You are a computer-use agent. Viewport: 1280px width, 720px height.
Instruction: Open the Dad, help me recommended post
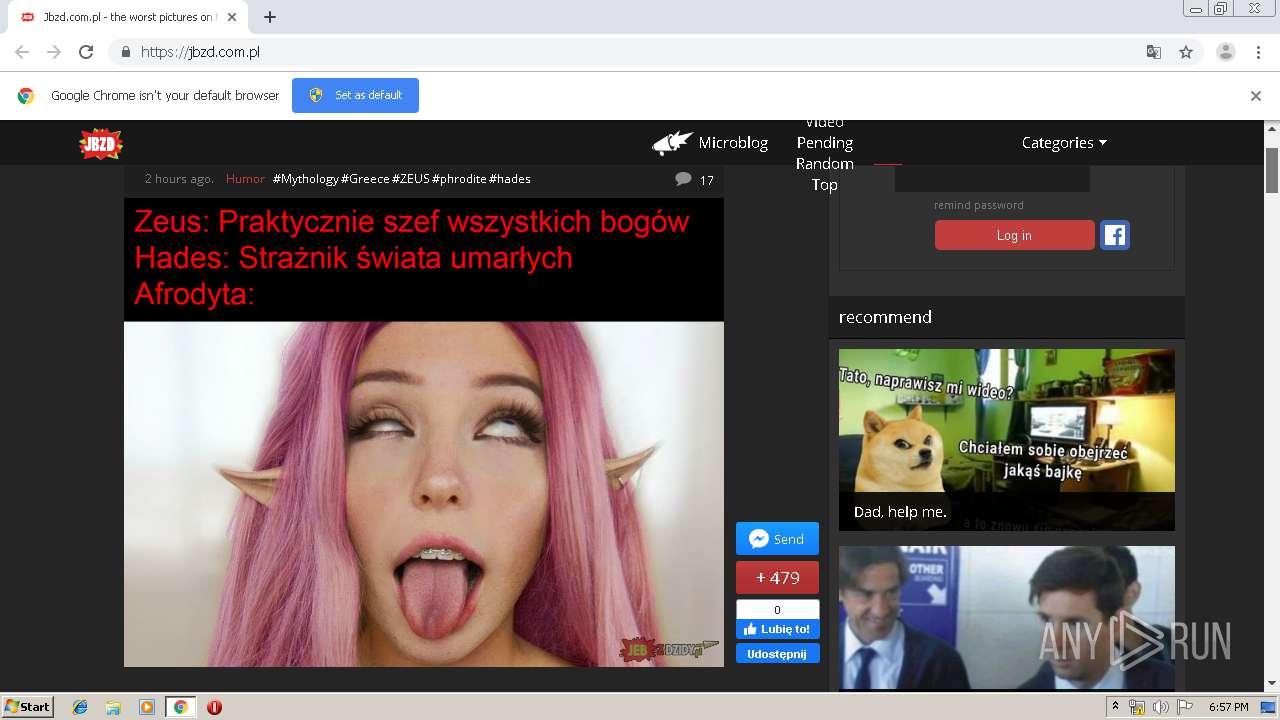click(1006, 440)
